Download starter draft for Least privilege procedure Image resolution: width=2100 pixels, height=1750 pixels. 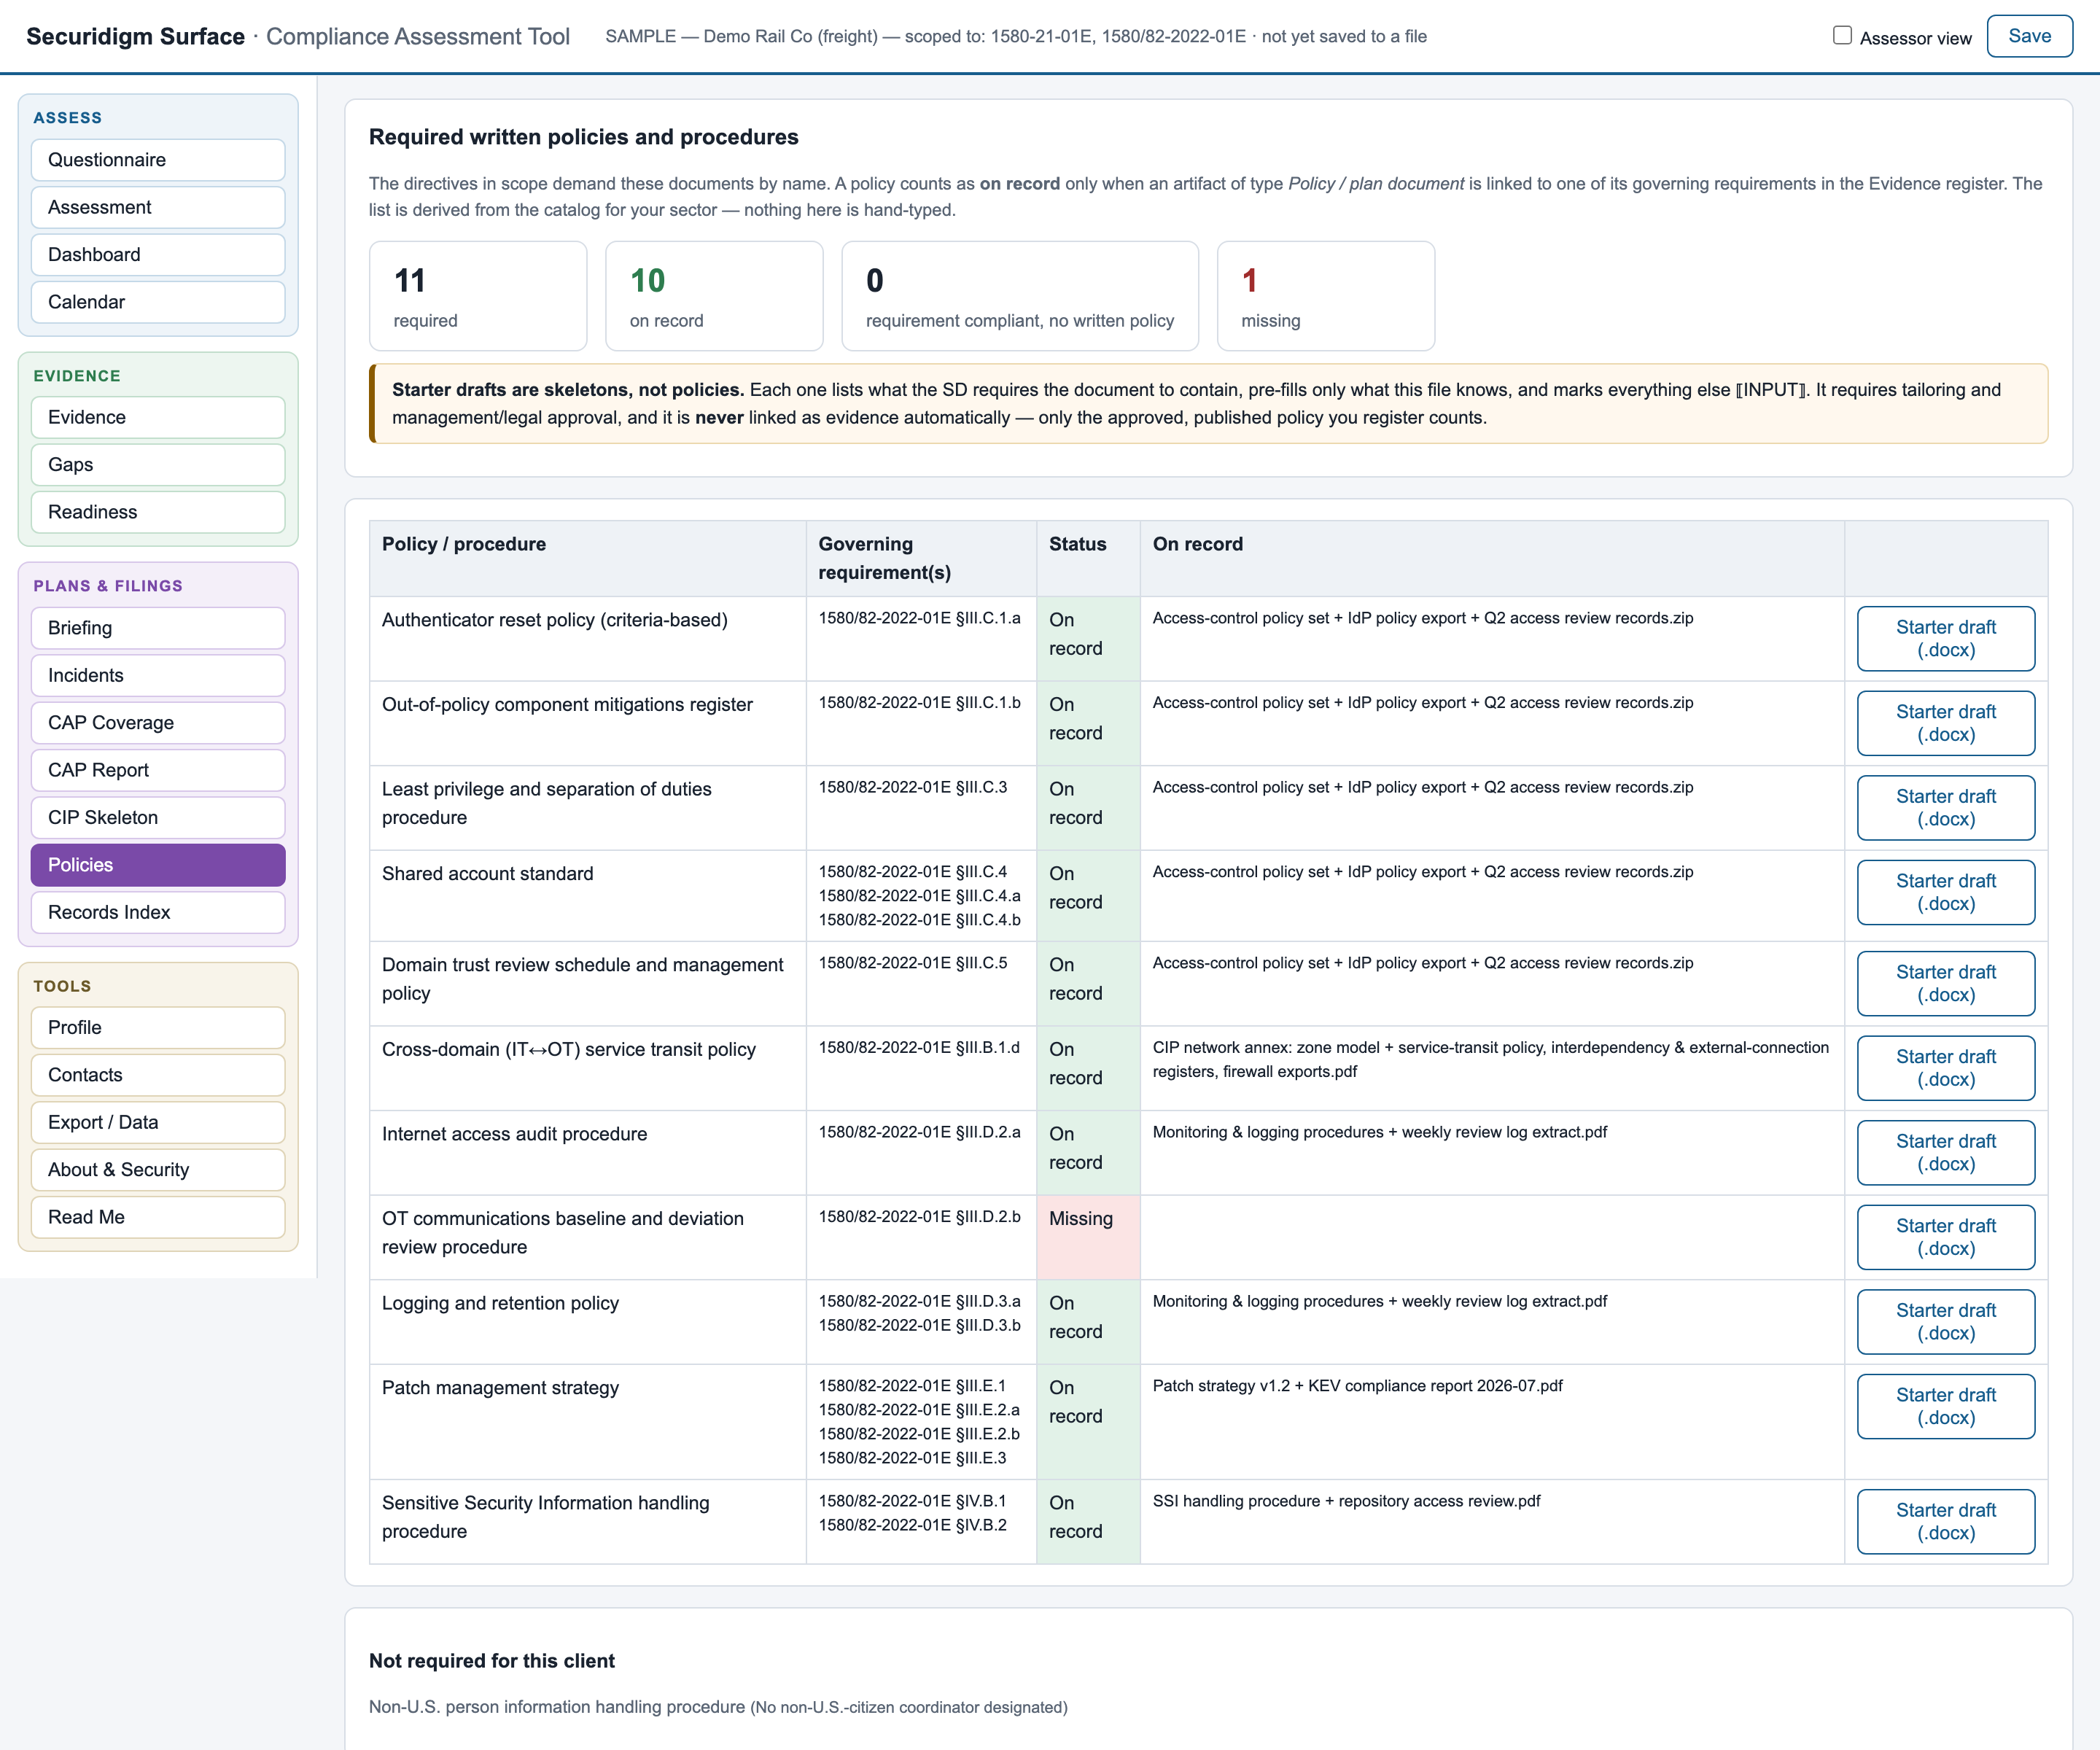[1945, 808]
